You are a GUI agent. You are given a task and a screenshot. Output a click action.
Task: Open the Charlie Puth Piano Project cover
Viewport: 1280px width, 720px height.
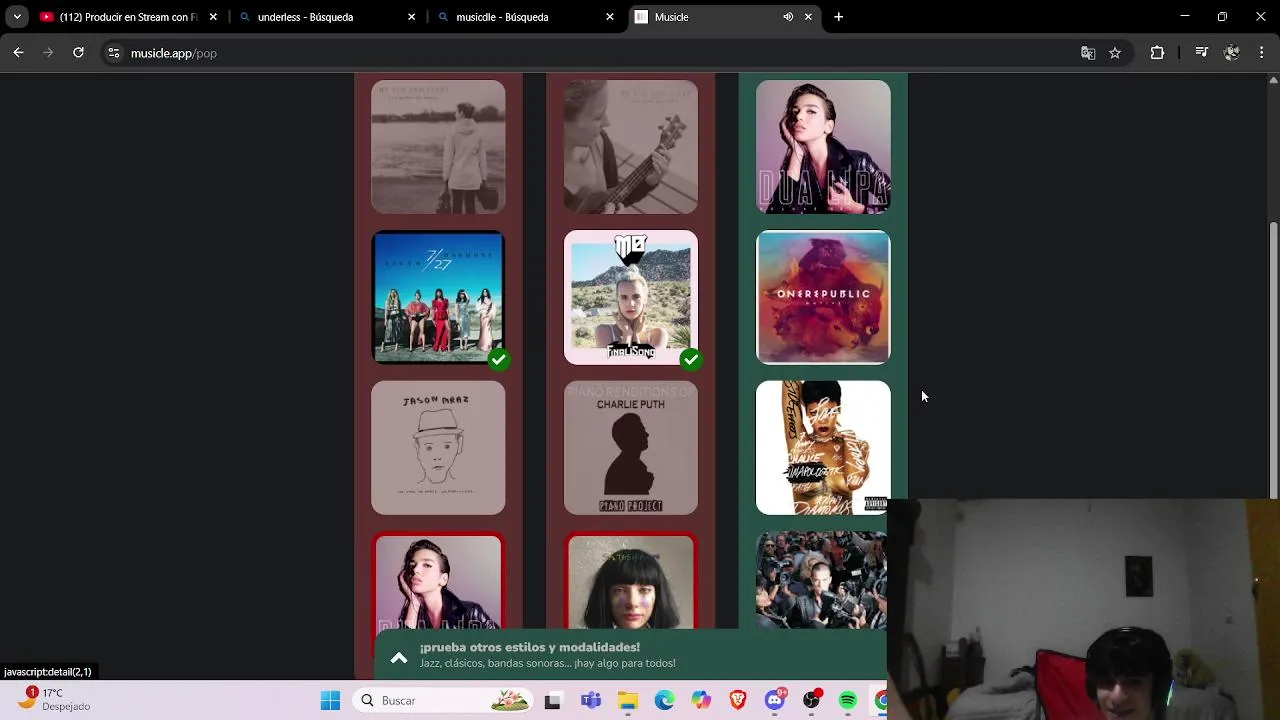coord(631,447)
